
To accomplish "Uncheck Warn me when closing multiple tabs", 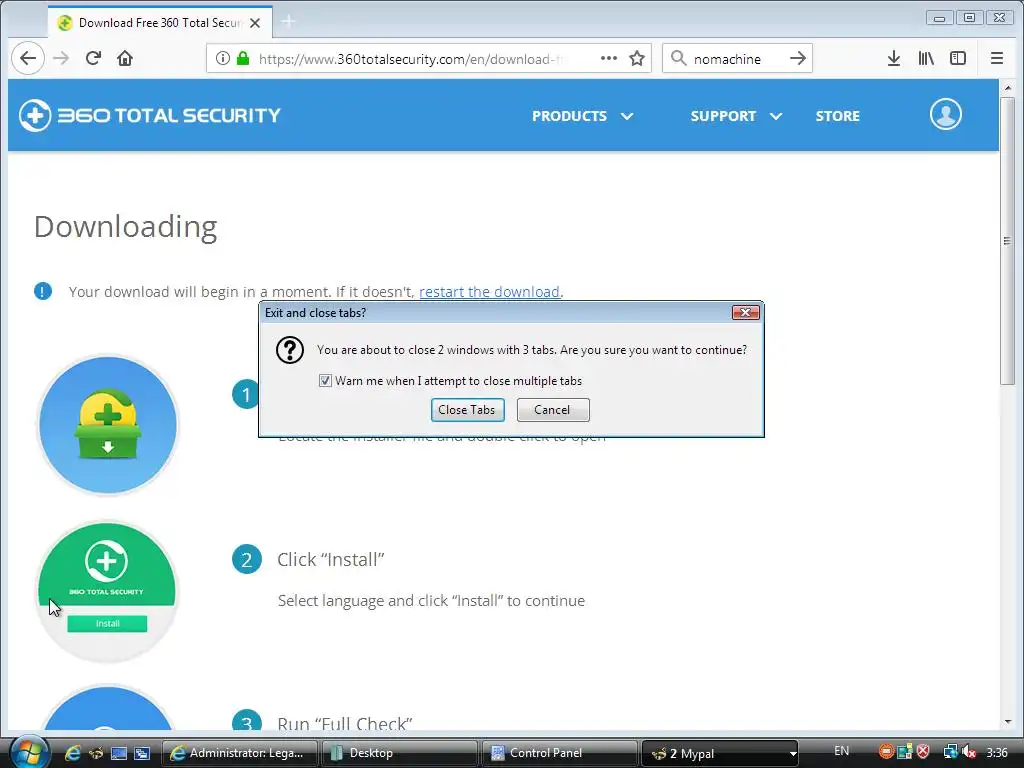I will [x=325, y=380].
